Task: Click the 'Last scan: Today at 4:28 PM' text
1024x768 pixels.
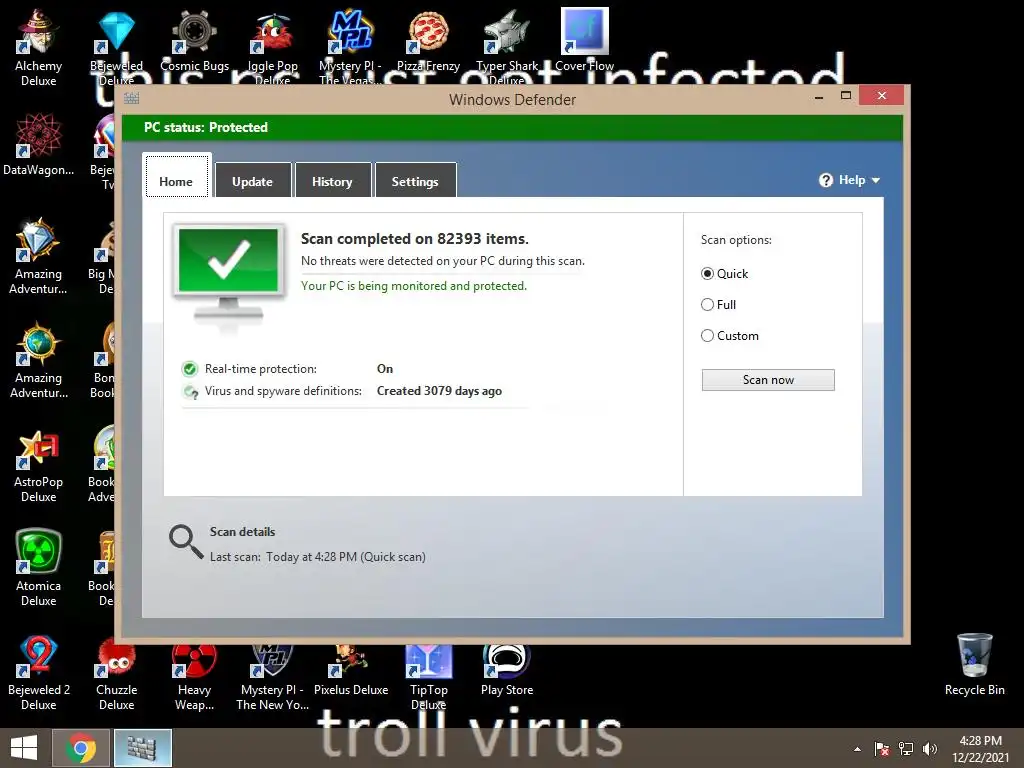Action: 317,557
